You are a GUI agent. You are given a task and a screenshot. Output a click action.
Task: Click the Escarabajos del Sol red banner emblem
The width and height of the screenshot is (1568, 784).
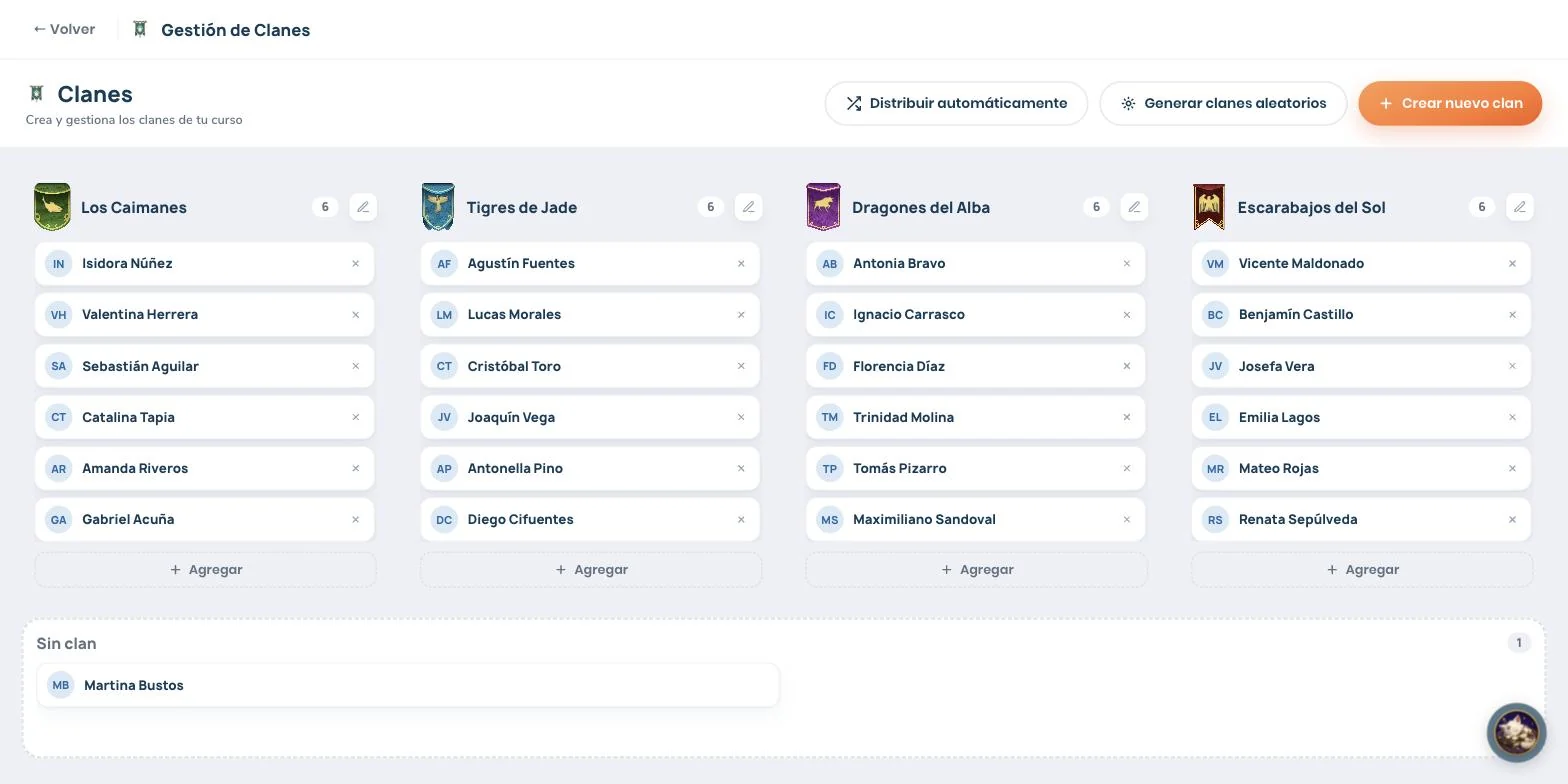point(1209,207)
